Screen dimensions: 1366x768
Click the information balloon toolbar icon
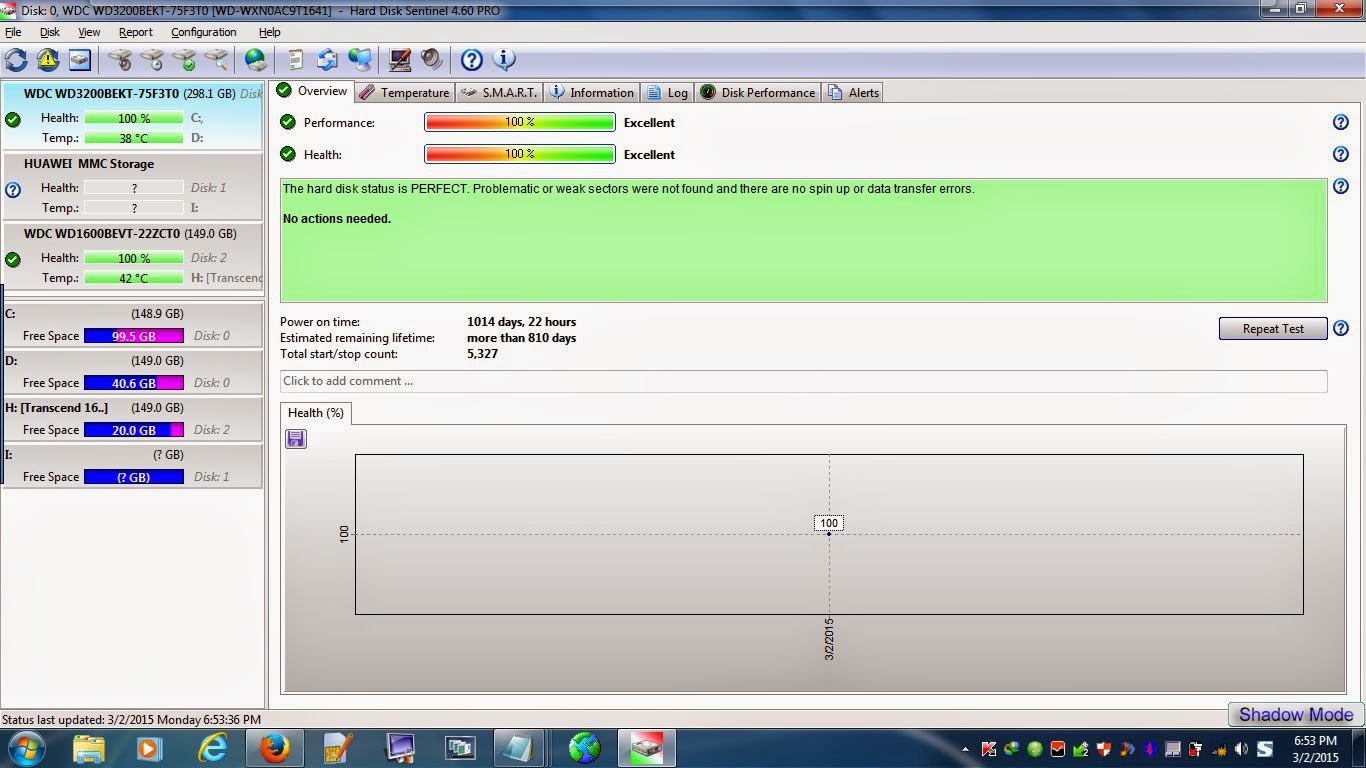point(505,60)
